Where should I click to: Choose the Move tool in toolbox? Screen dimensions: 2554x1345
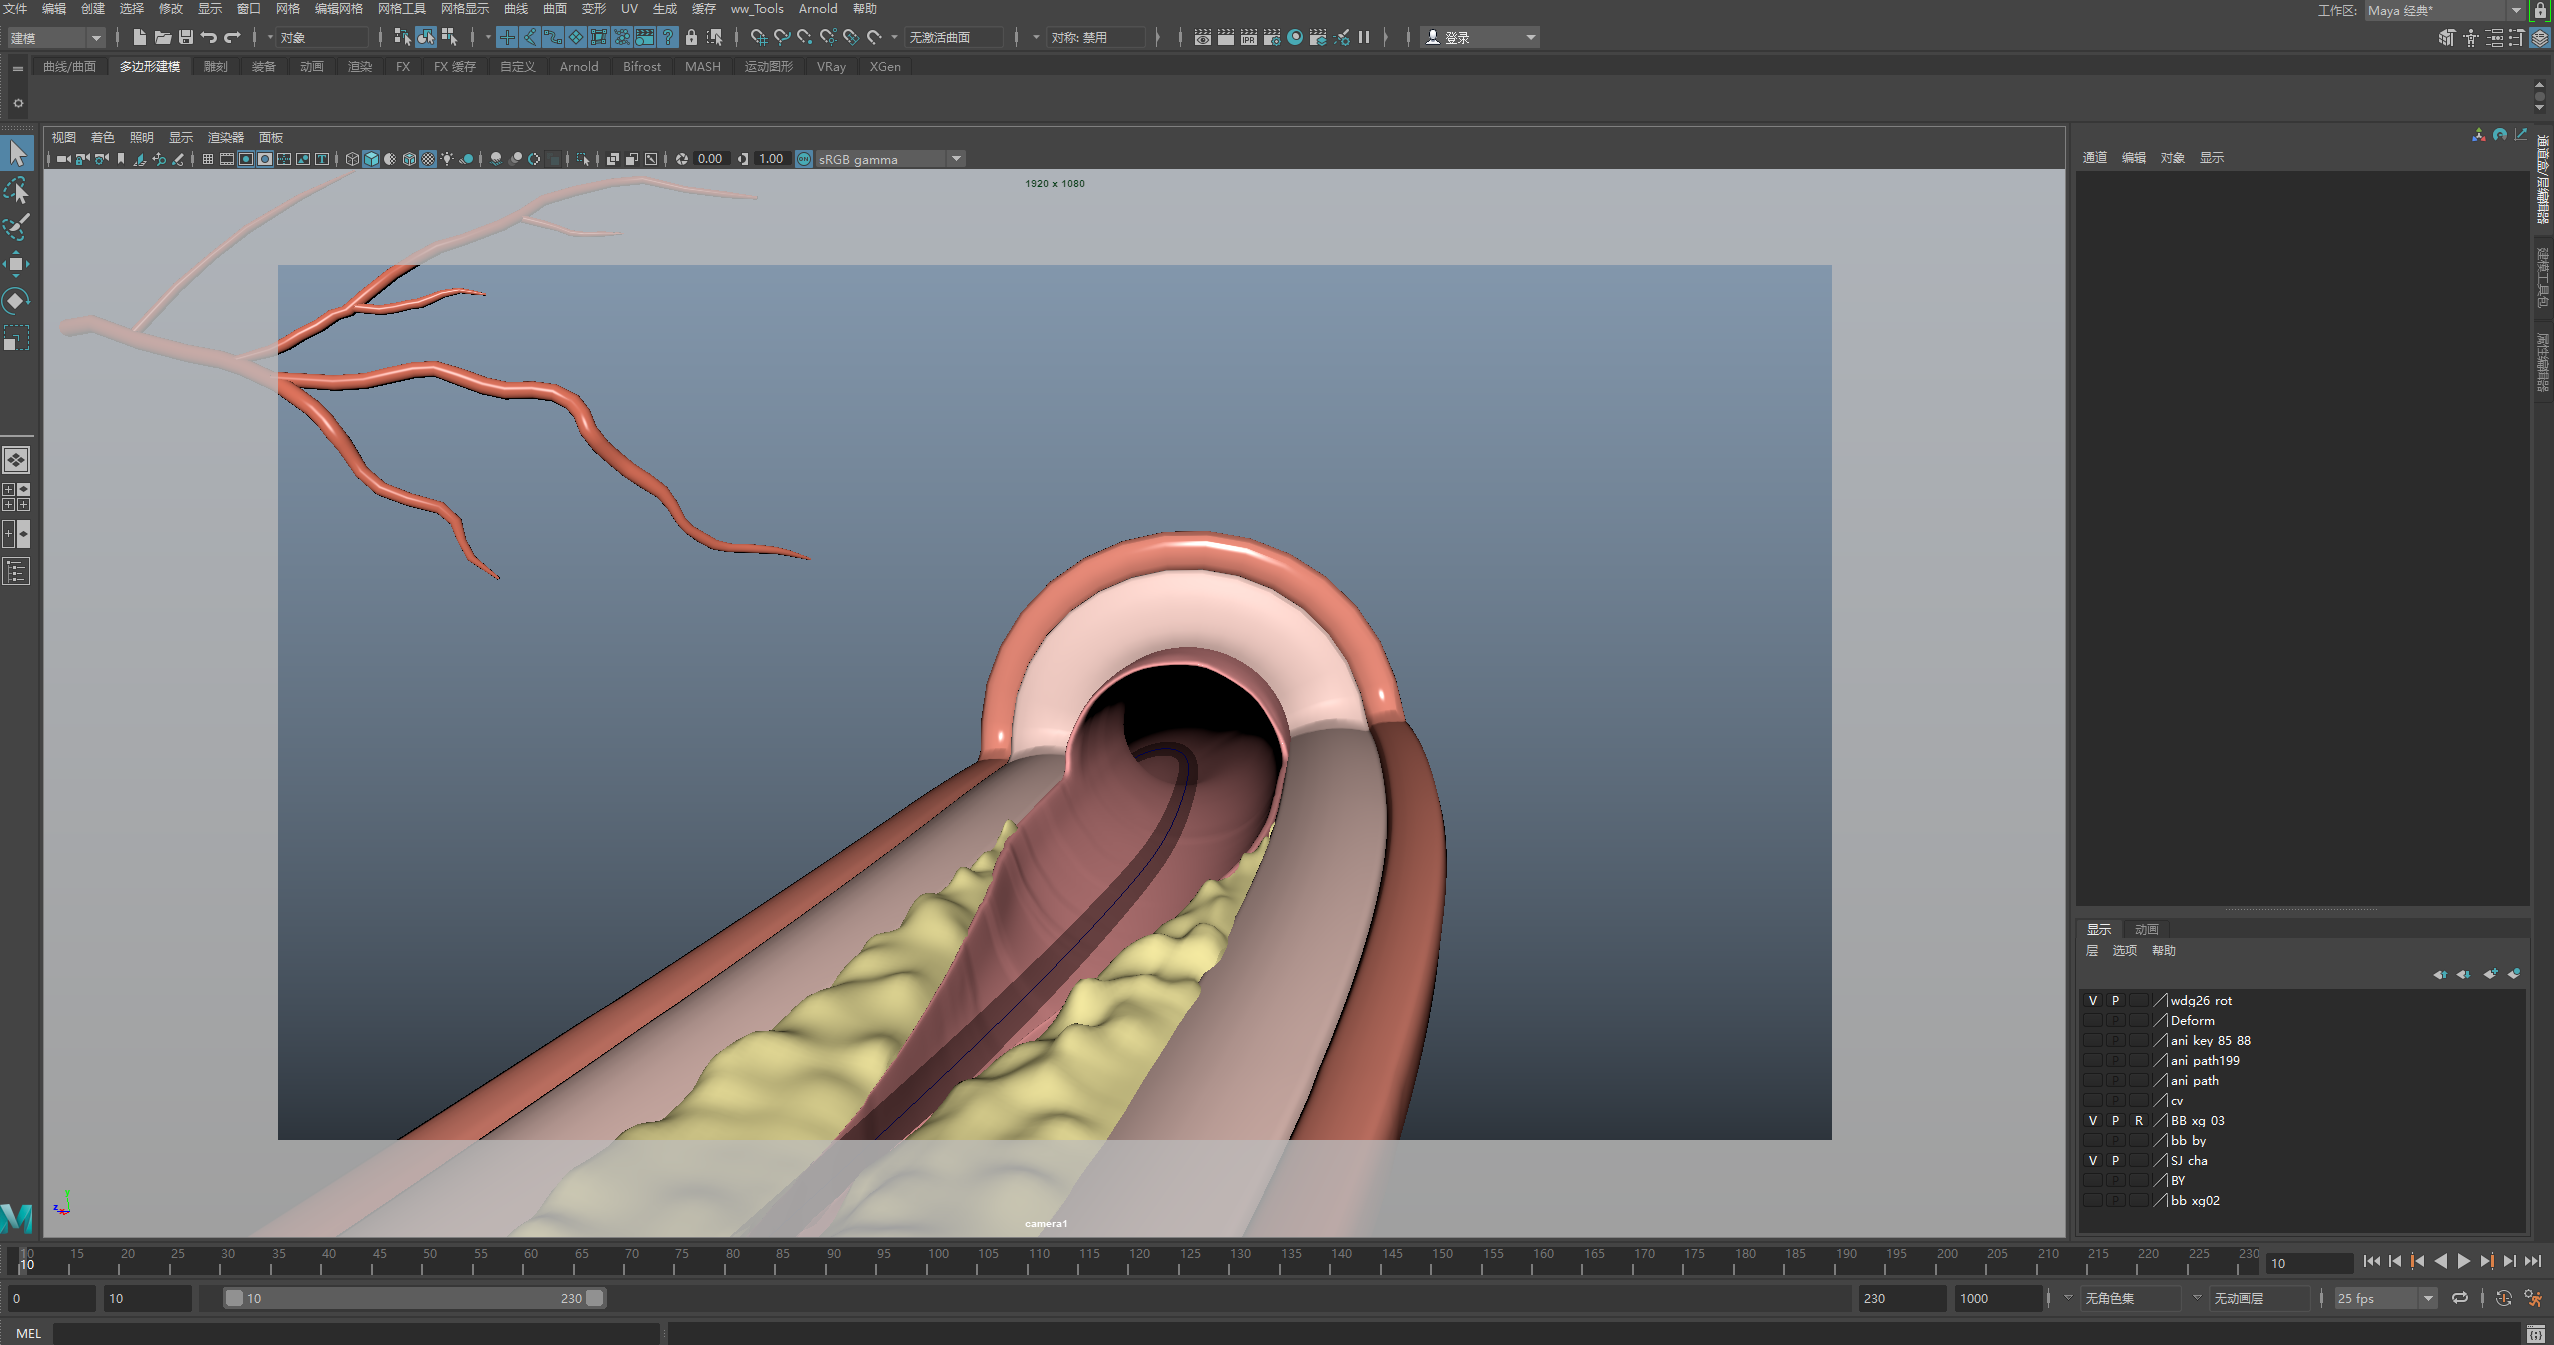pos(17,264)
